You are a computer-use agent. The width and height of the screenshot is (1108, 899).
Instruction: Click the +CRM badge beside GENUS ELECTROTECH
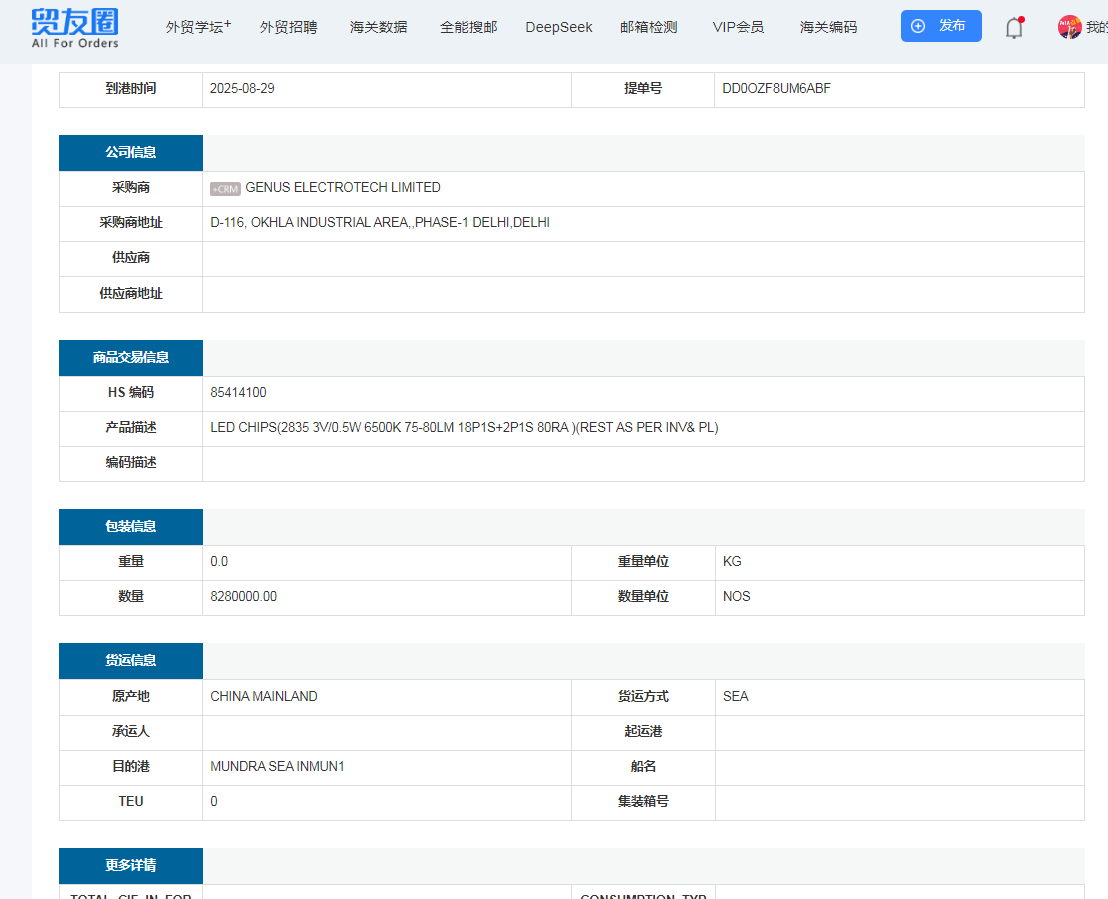coord(225,189)
